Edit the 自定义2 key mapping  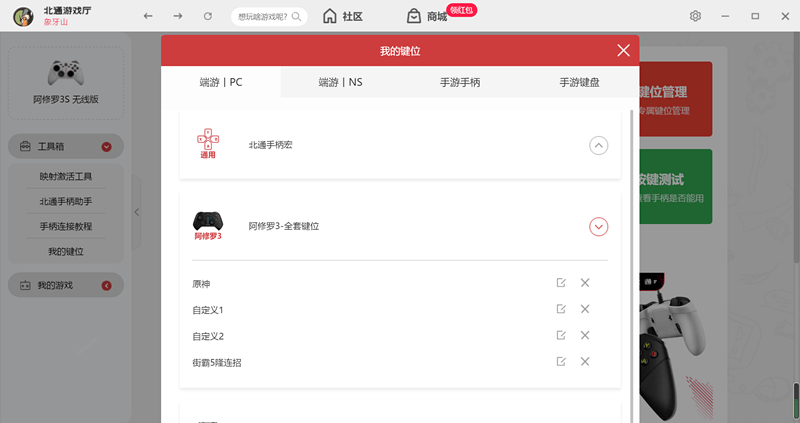pyautogui.click(x=561, y=335)
